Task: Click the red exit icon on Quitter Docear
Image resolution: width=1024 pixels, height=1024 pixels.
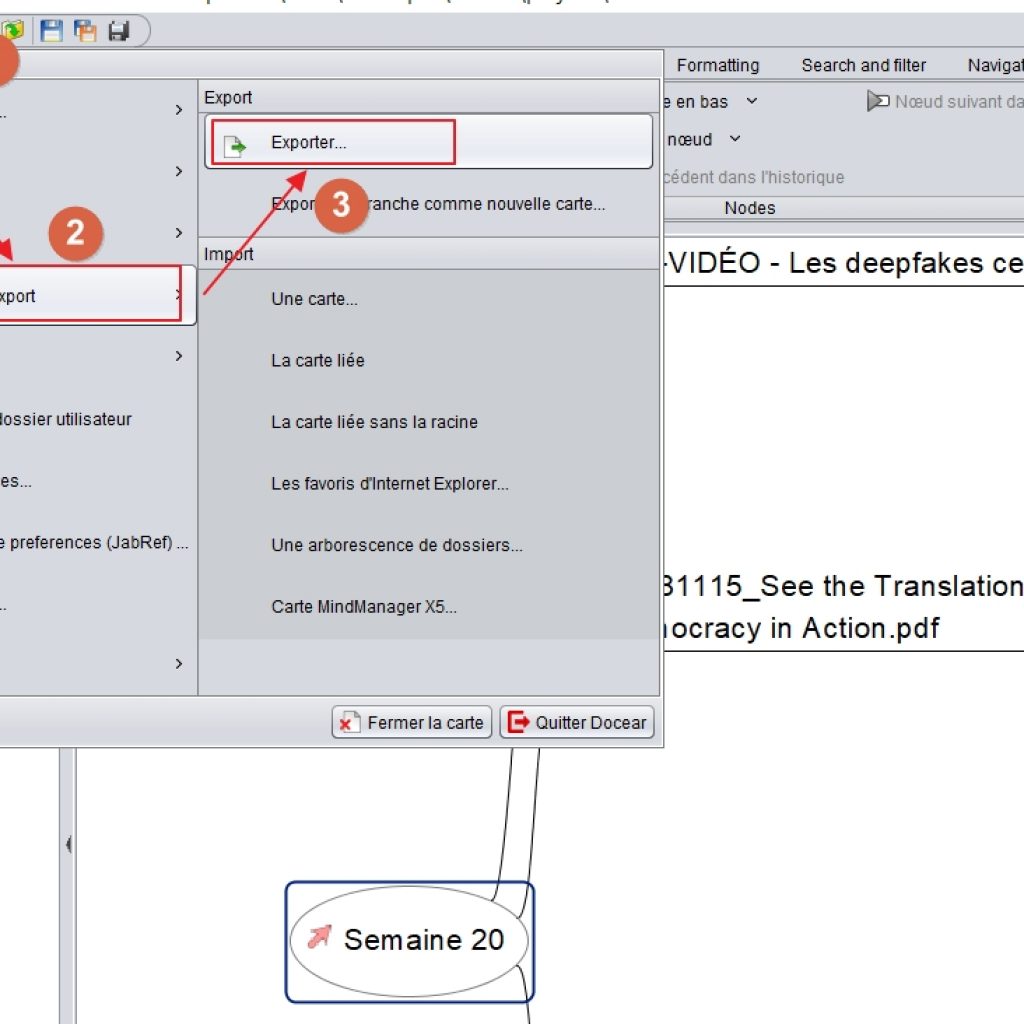Action: [x=518, y=722]
